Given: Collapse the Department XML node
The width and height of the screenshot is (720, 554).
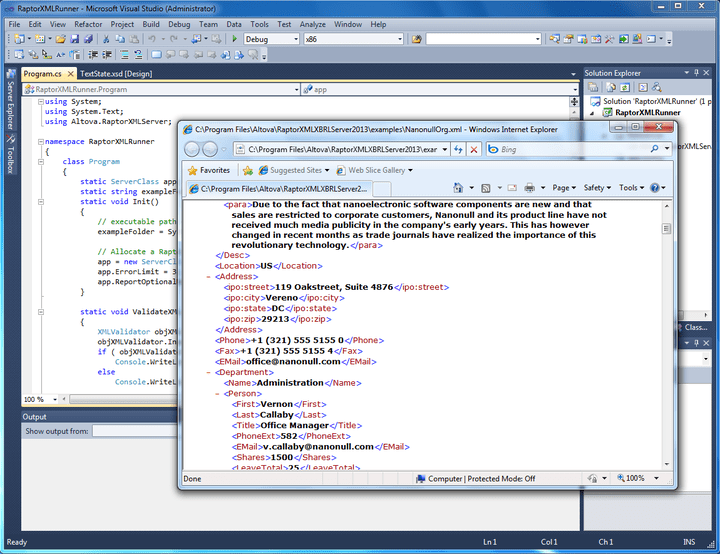Looking at the screenshot, I should [x=208, y=372].
